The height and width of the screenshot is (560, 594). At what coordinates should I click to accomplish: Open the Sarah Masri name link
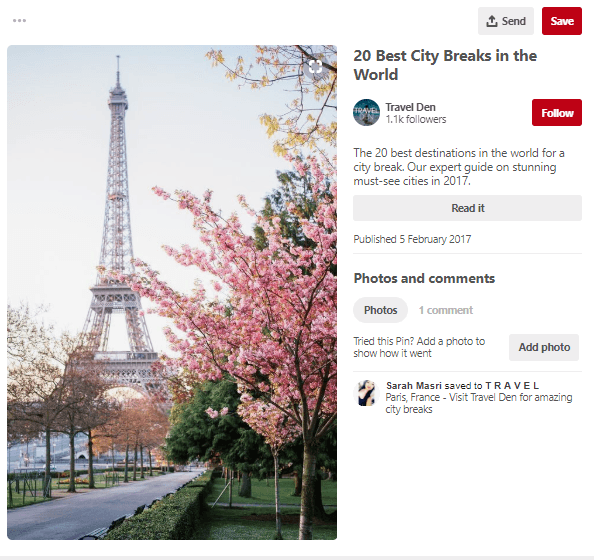click(414, 386)
